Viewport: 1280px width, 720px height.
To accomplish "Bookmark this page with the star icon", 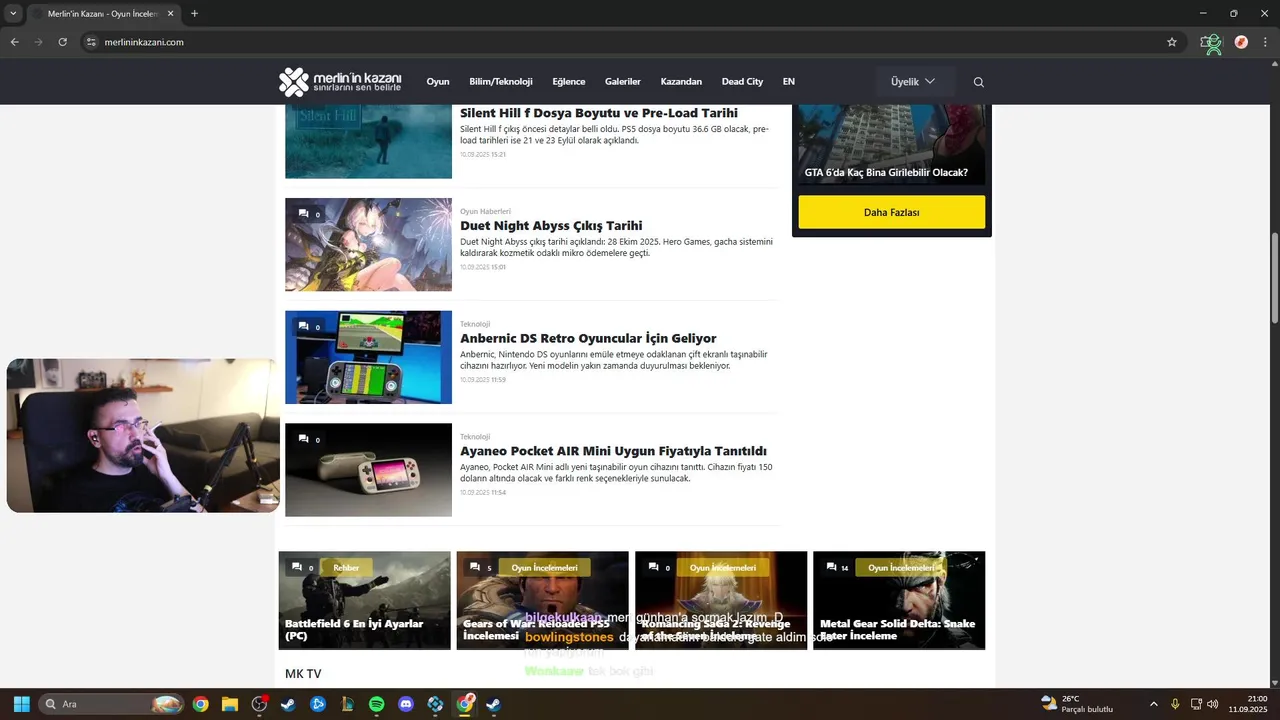I will [x=1171, y=42].
